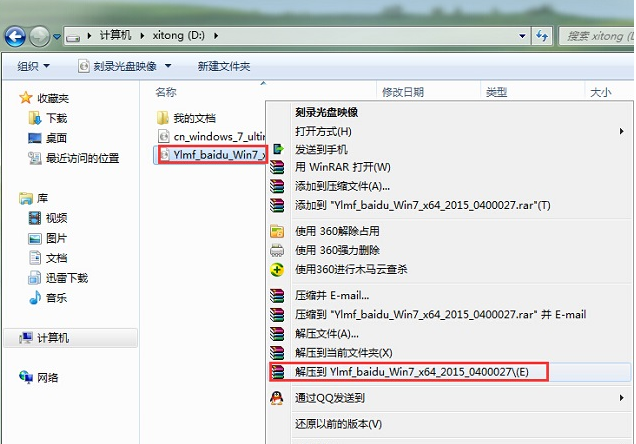Open 通过QQ发送到 submenu
Viewport: 636px width, 444px height.
(x=449, y=398)
